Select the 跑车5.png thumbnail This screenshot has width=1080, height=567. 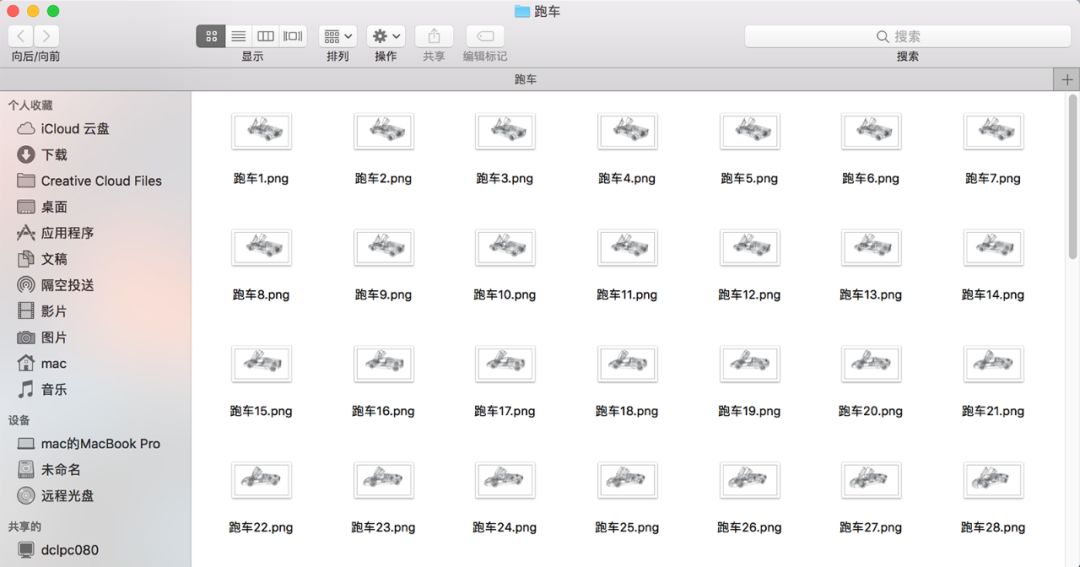749,131
